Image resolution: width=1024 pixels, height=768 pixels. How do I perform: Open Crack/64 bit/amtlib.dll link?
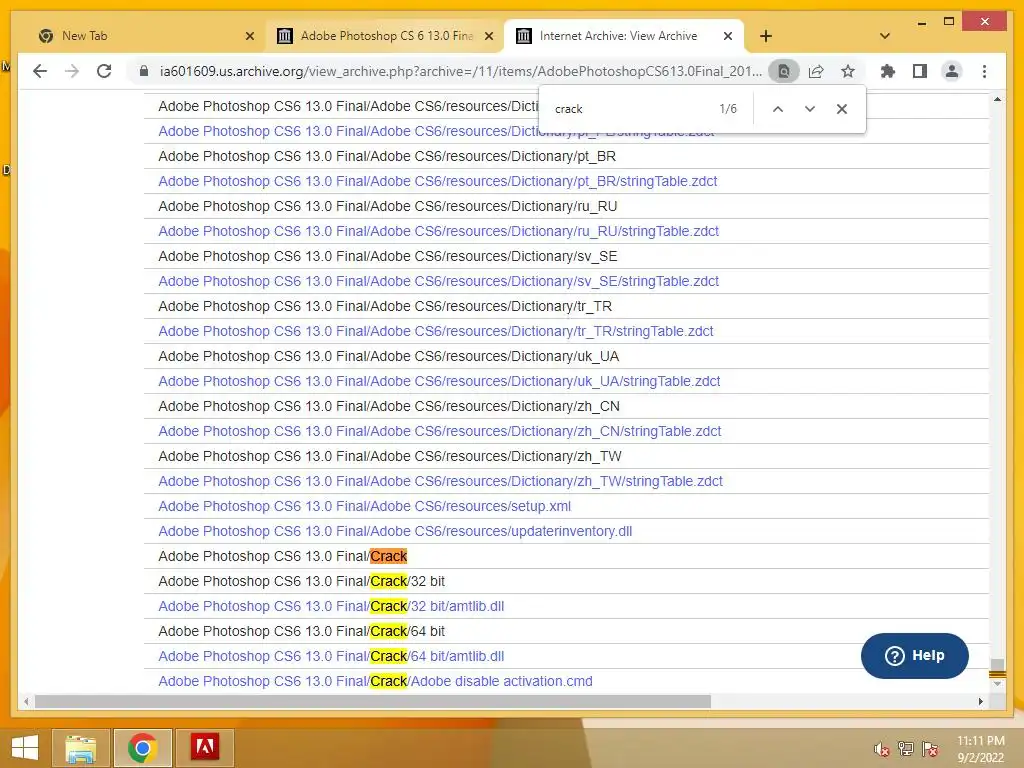[331, 656]
